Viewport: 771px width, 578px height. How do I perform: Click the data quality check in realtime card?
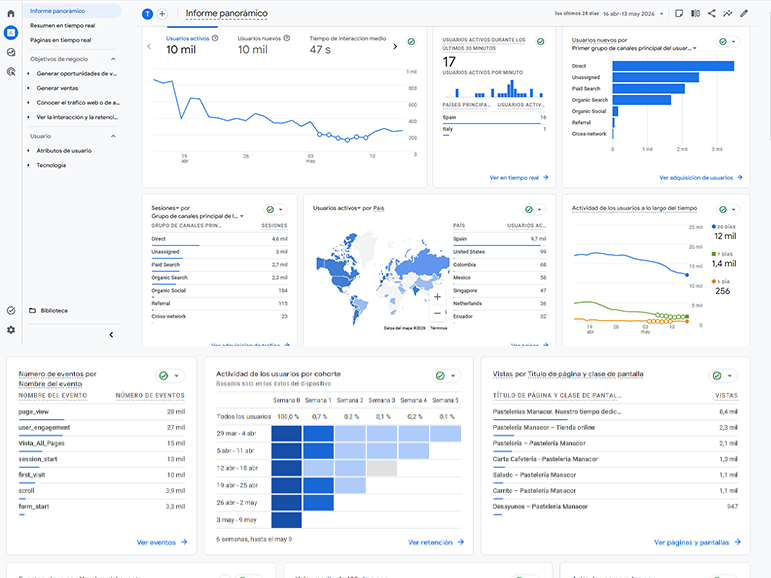(x=540, y=42)
